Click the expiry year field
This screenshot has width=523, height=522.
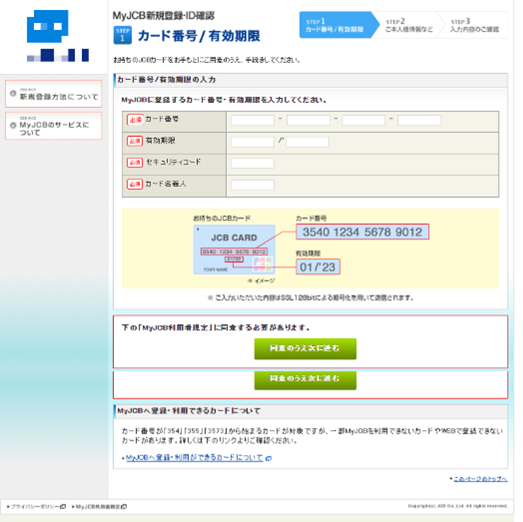pyautogui.click(x=308, y=142)
